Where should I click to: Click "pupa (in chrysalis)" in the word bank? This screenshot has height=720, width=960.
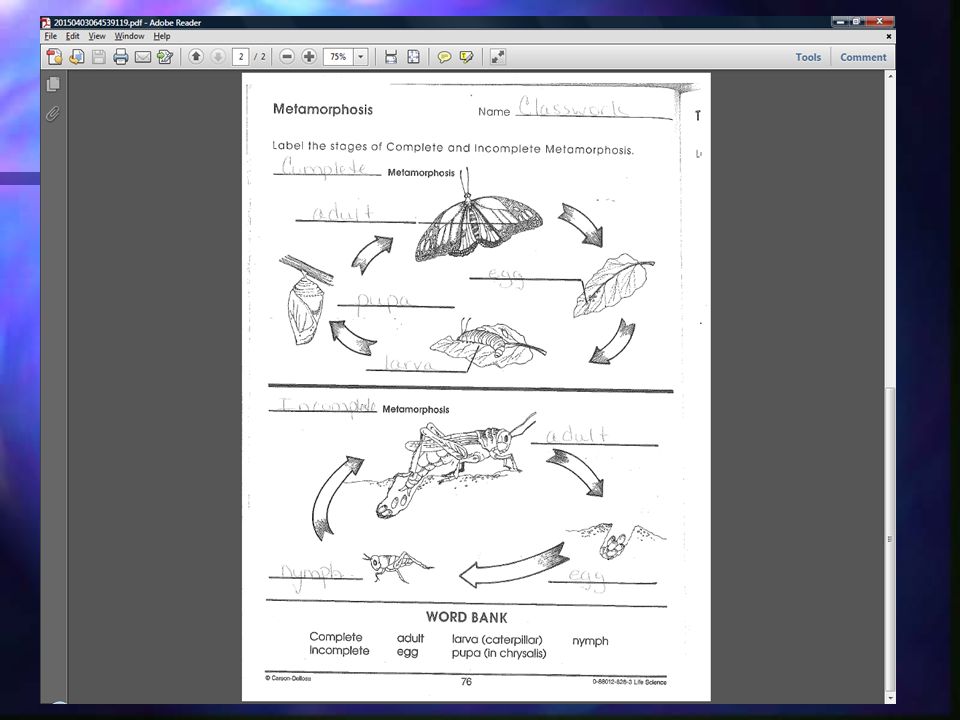point(499,653)
